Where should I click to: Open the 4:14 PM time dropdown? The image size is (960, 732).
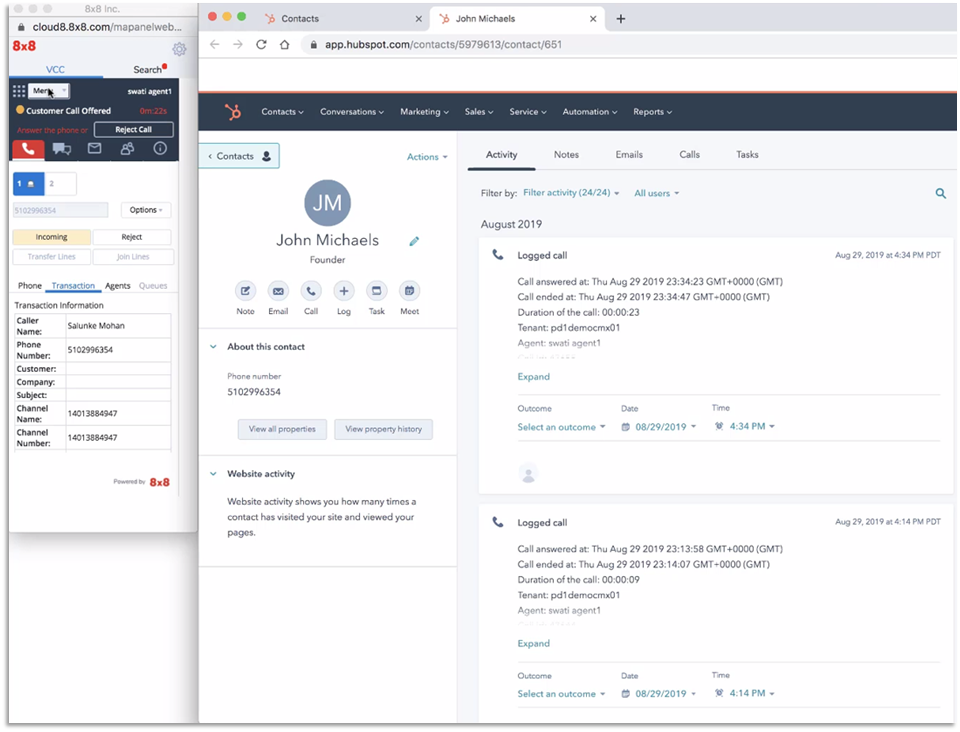[x=744, y=693]
